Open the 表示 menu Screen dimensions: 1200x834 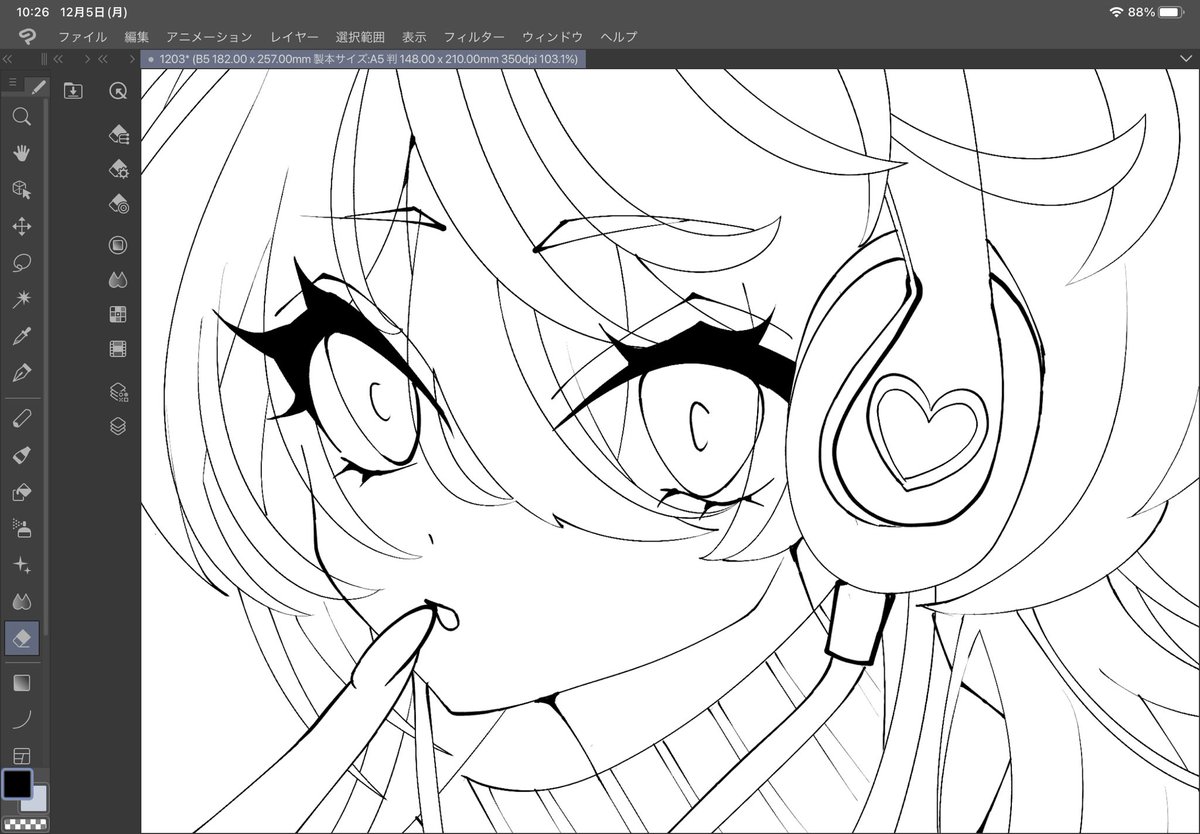point(414,37)
